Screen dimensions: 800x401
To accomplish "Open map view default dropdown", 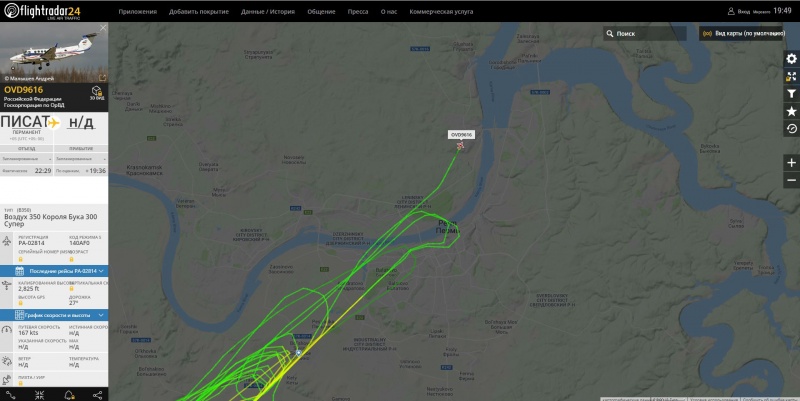I will click(744, 34).
